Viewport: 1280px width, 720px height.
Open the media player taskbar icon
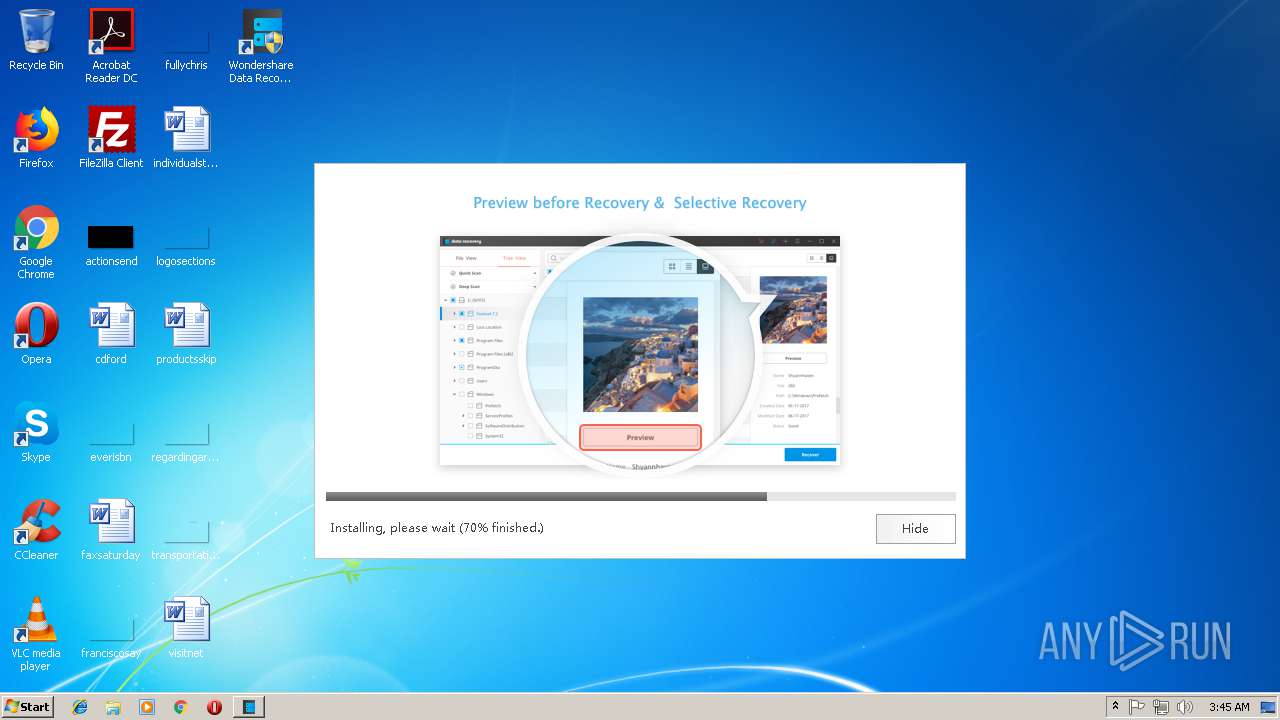pyautogui.click(x=147, y=707)
